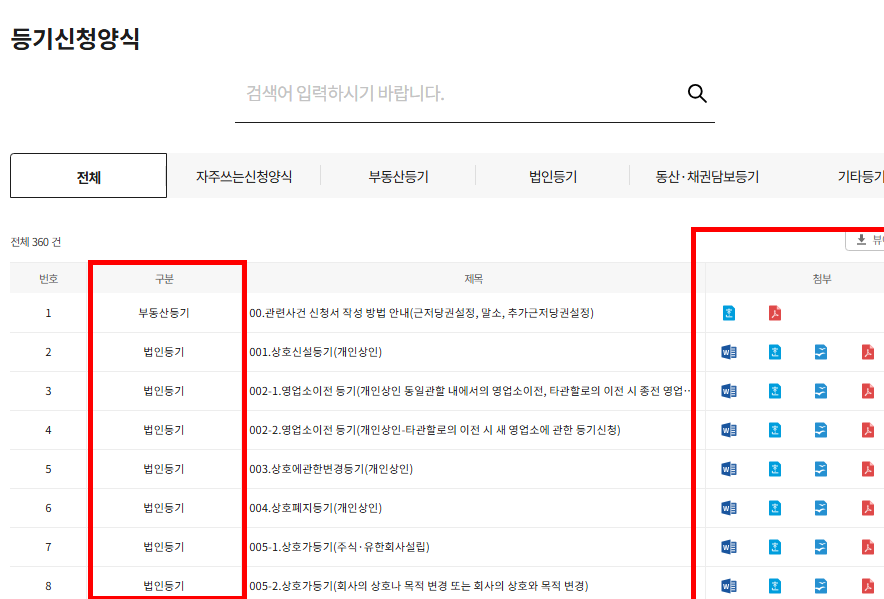Screen dimensions: 884x599
Task: Download the PDF attachment for row 1
Action: [774, 312]
